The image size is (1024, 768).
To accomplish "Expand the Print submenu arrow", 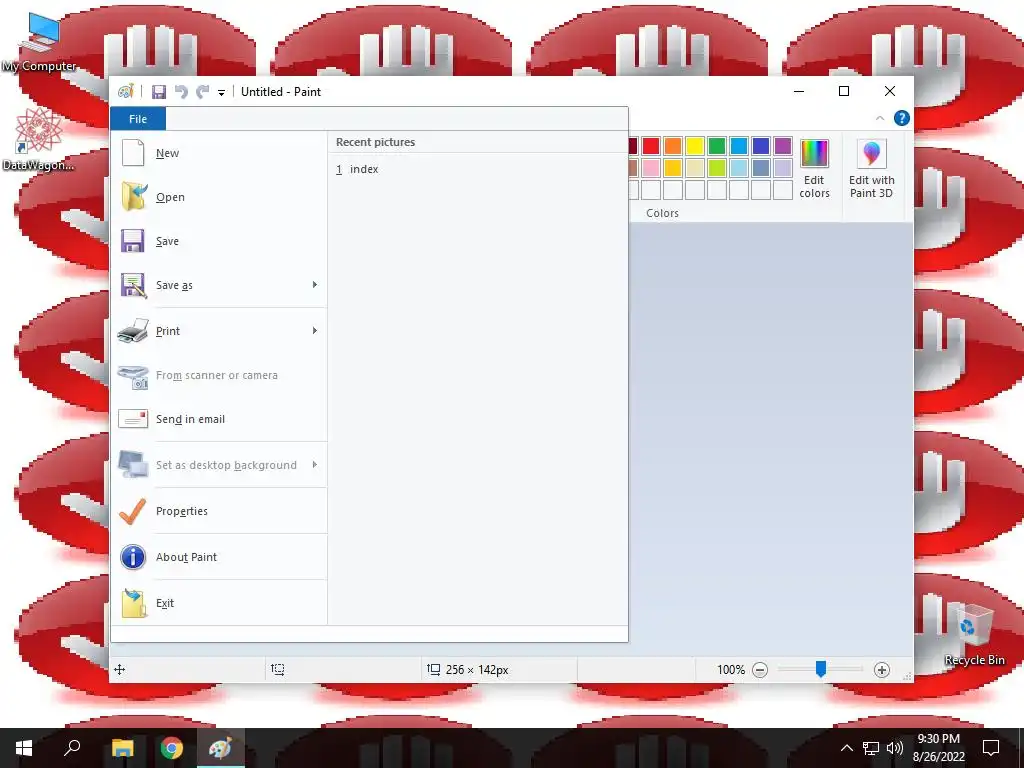I will (x=315, y=331).
